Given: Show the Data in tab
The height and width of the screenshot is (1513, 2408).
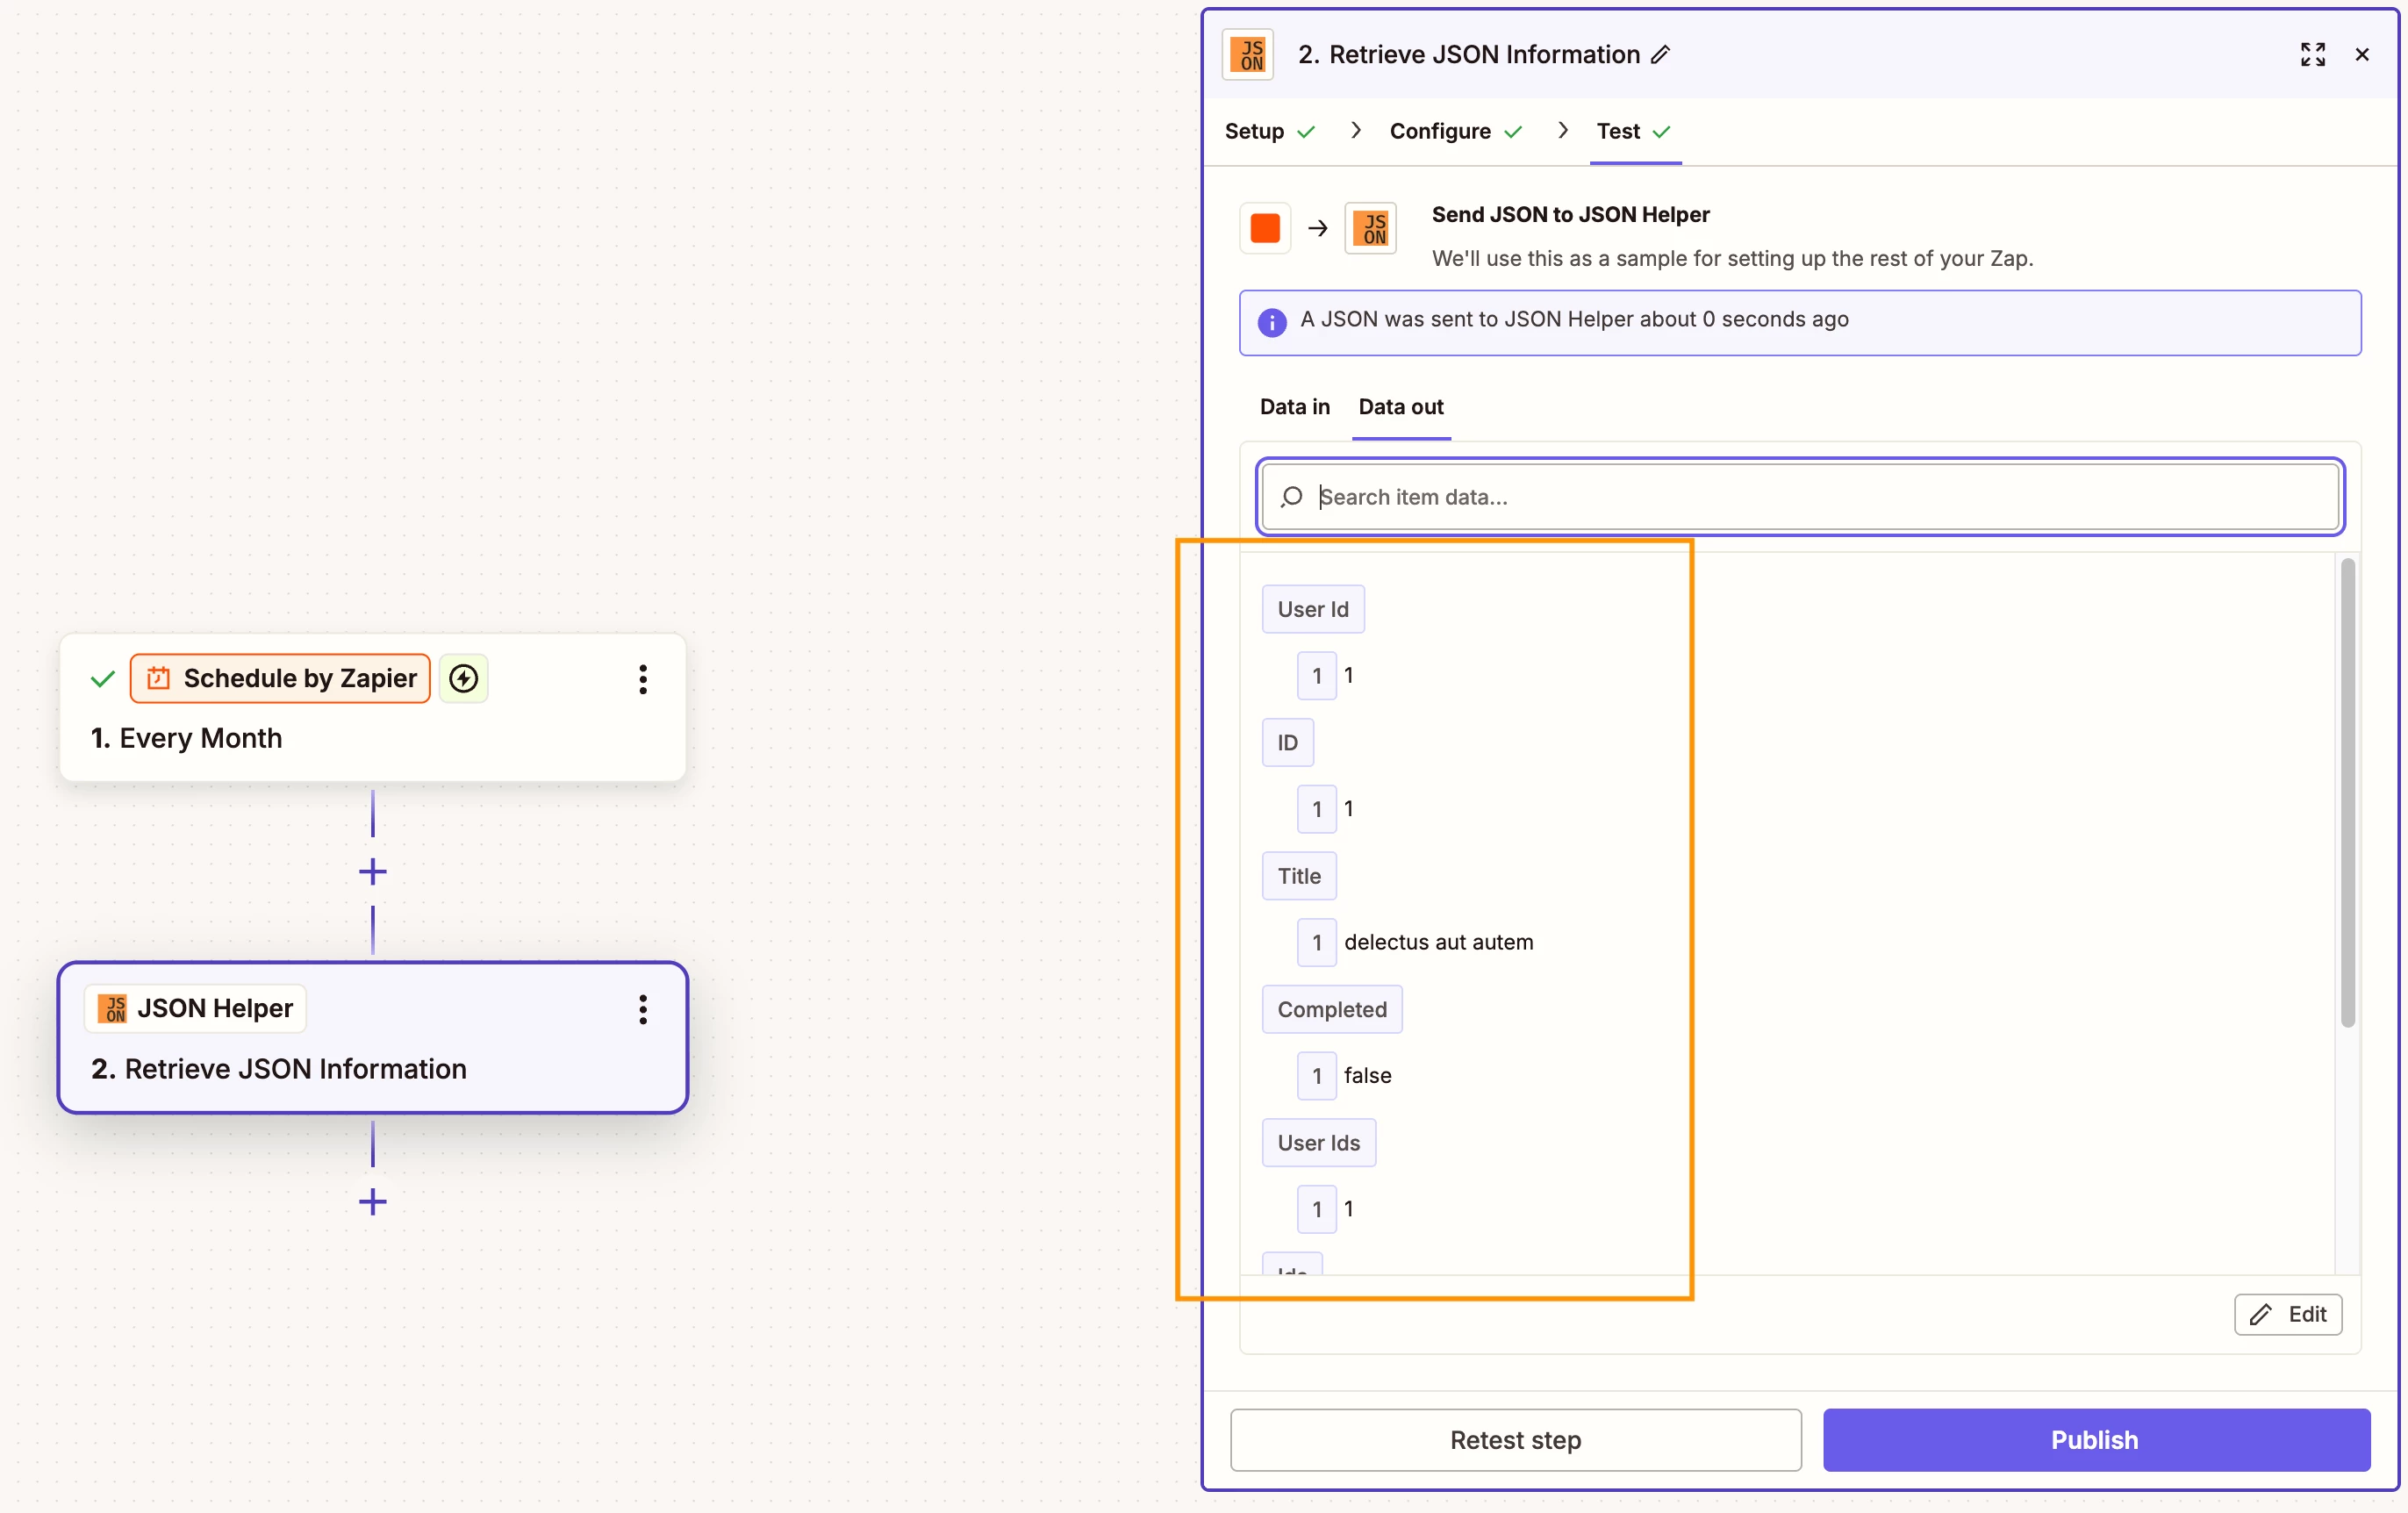Looking at the screenshot, I should 1295,407.
